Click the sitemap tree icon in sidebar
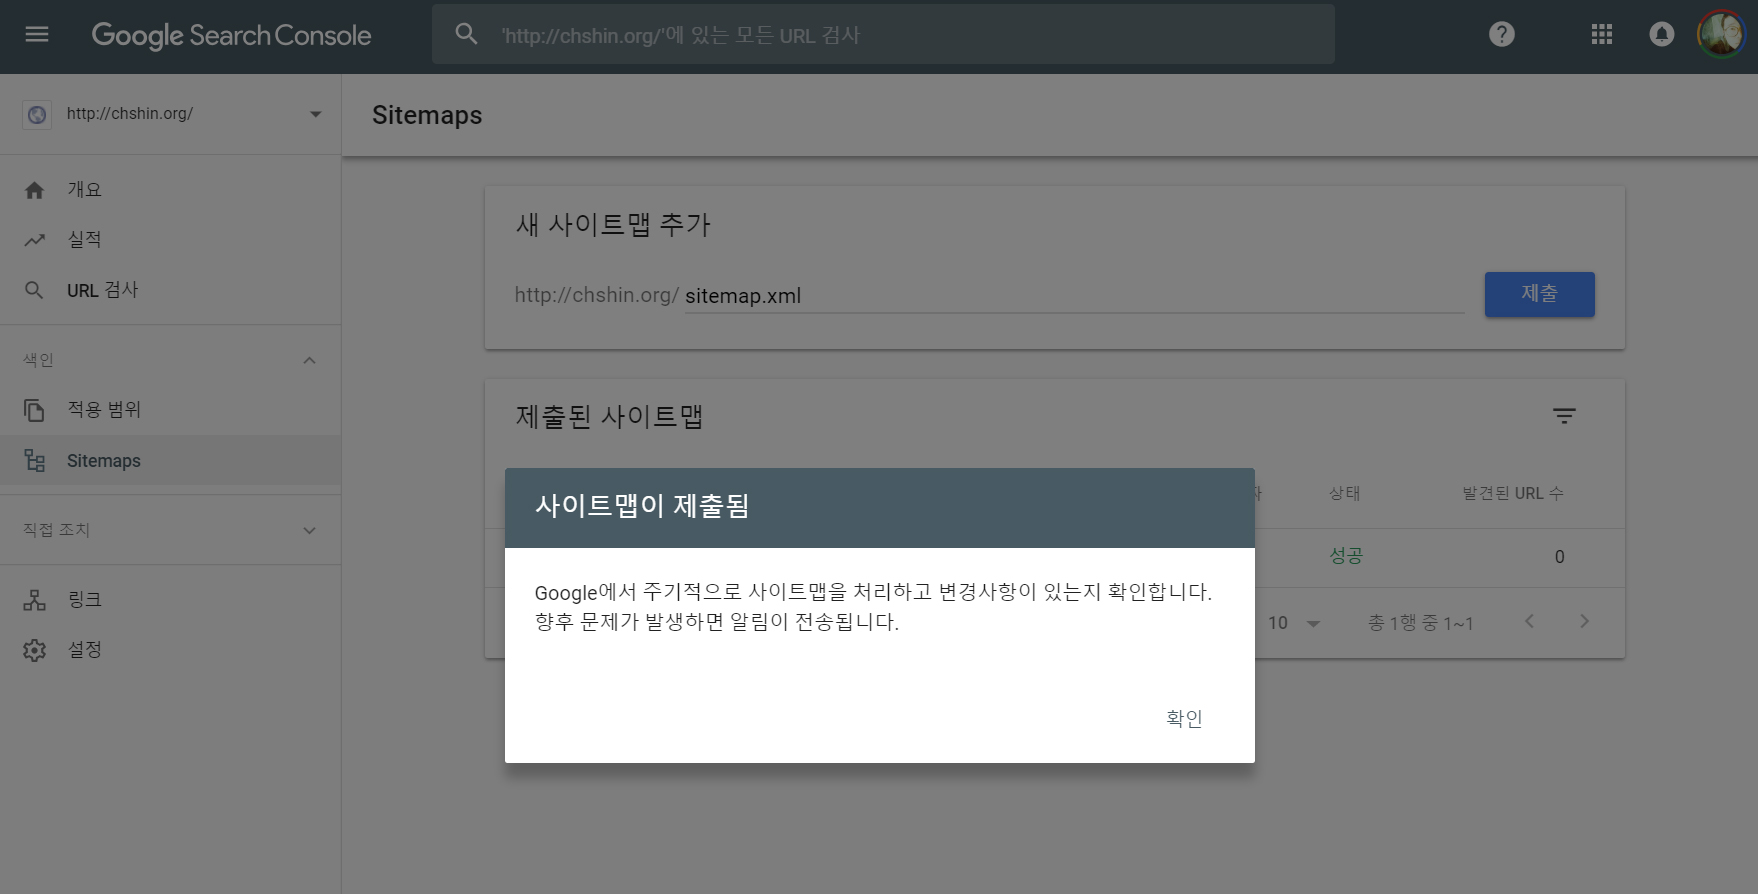 [34, 460]
